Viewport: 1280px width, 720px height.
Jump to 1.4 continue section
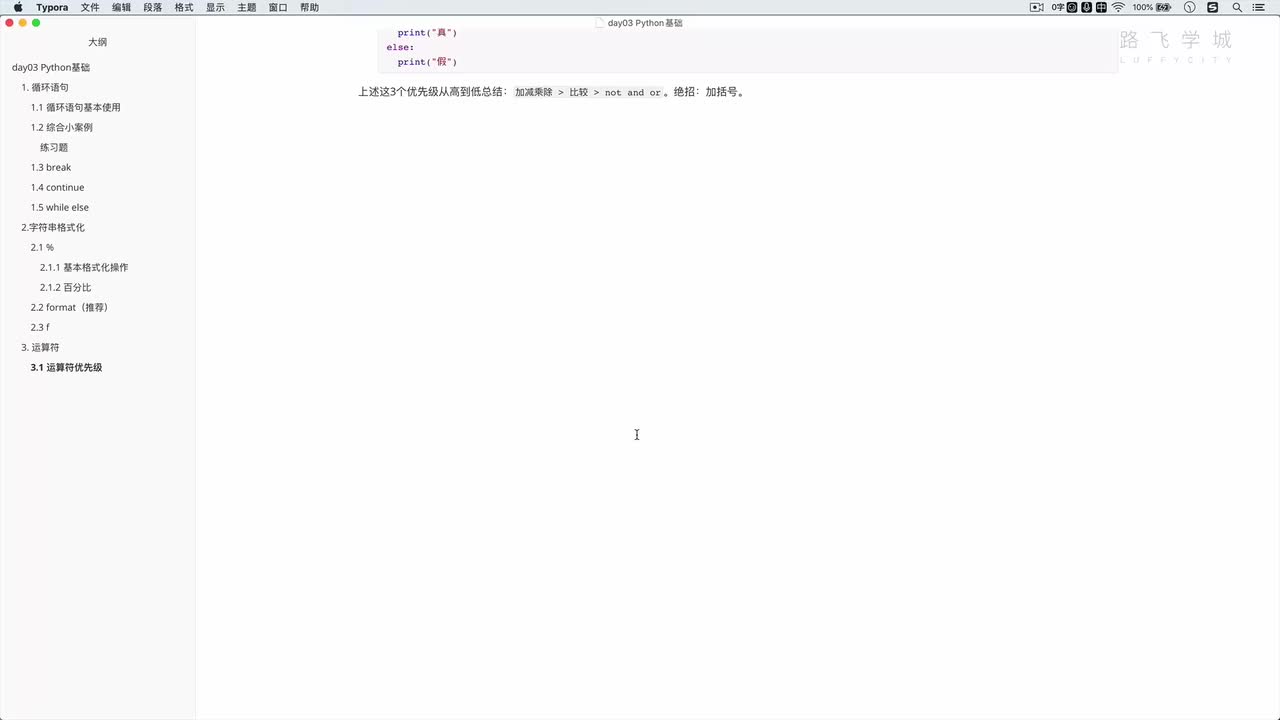click(57, 187)
